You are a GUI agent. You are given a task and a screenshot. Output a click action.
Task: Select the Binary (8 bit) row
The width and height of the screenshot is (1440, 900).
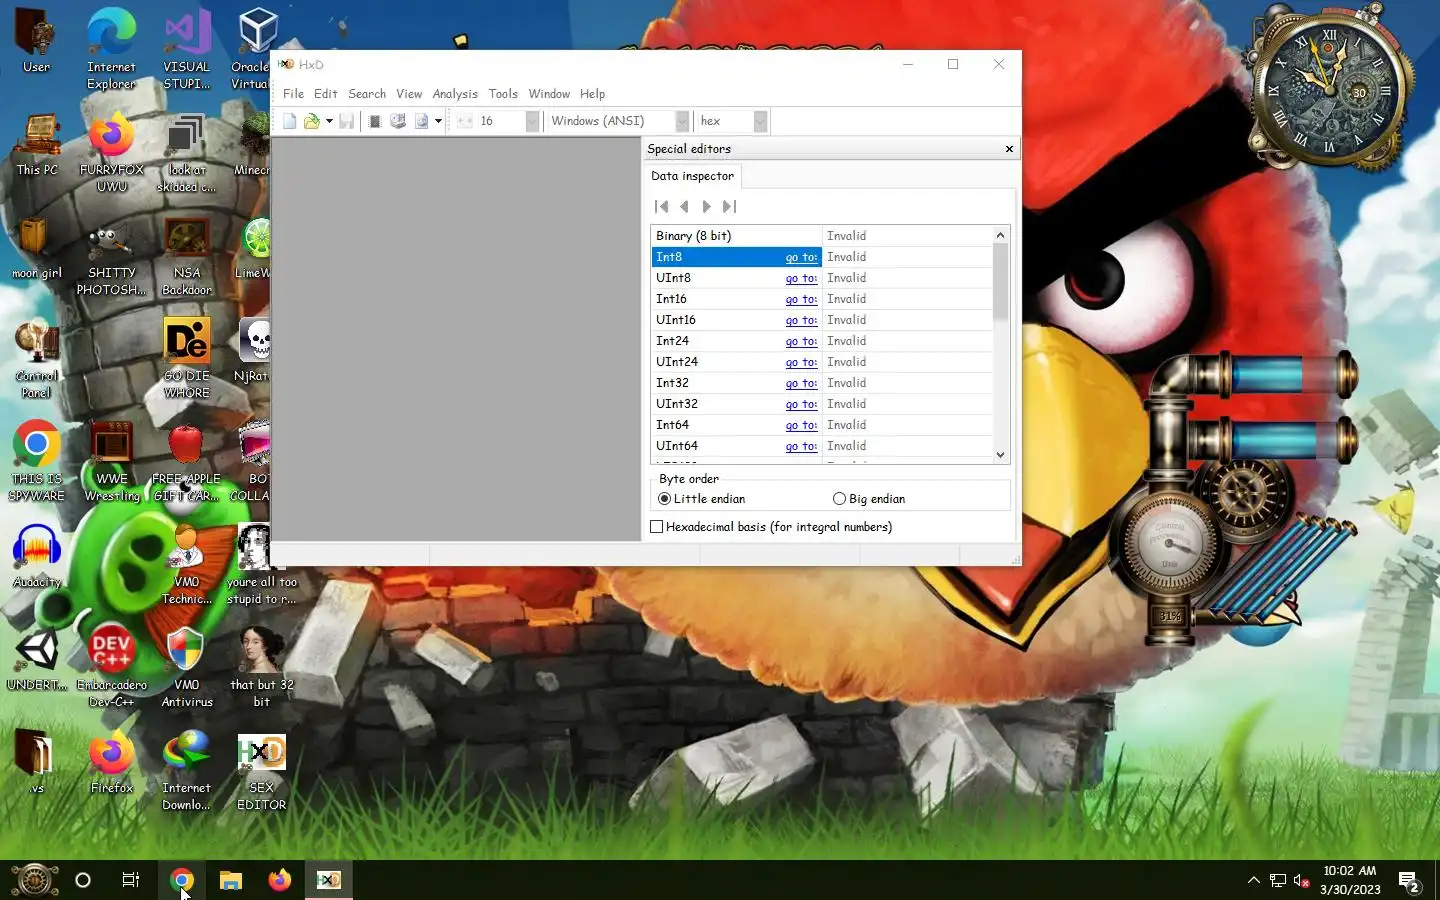click(x=821, y=236)
